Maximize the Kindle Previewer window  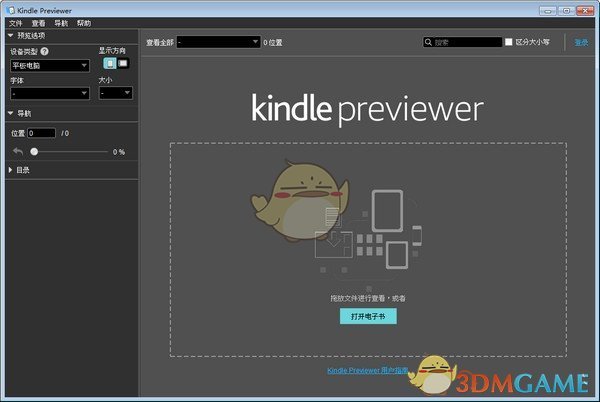(566, 11)
